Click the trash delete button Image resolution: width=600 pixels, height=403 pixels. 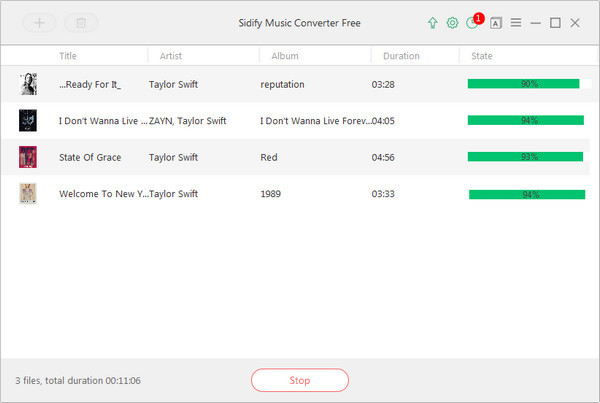pyautogui.click(x=81, y=23)
